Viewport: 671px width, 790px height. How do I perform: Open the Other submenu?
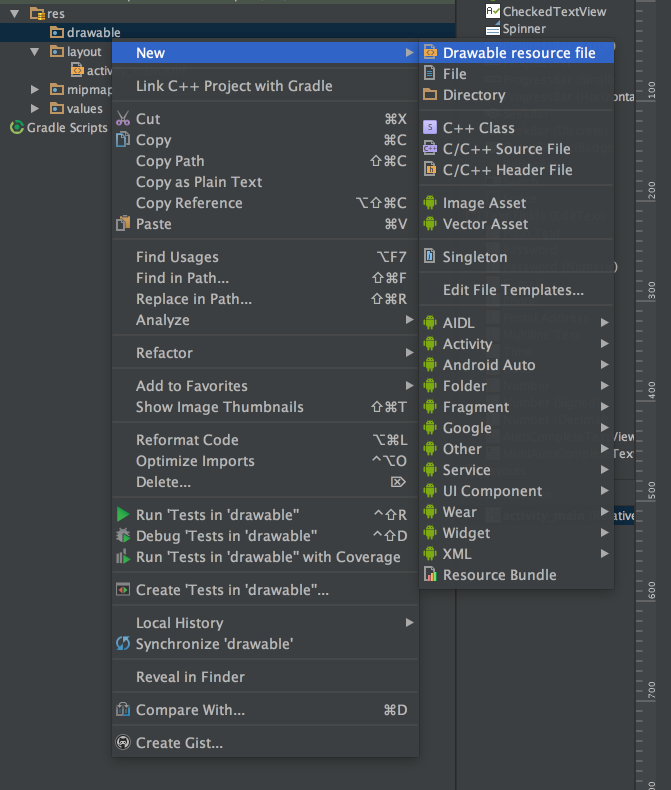516,449
